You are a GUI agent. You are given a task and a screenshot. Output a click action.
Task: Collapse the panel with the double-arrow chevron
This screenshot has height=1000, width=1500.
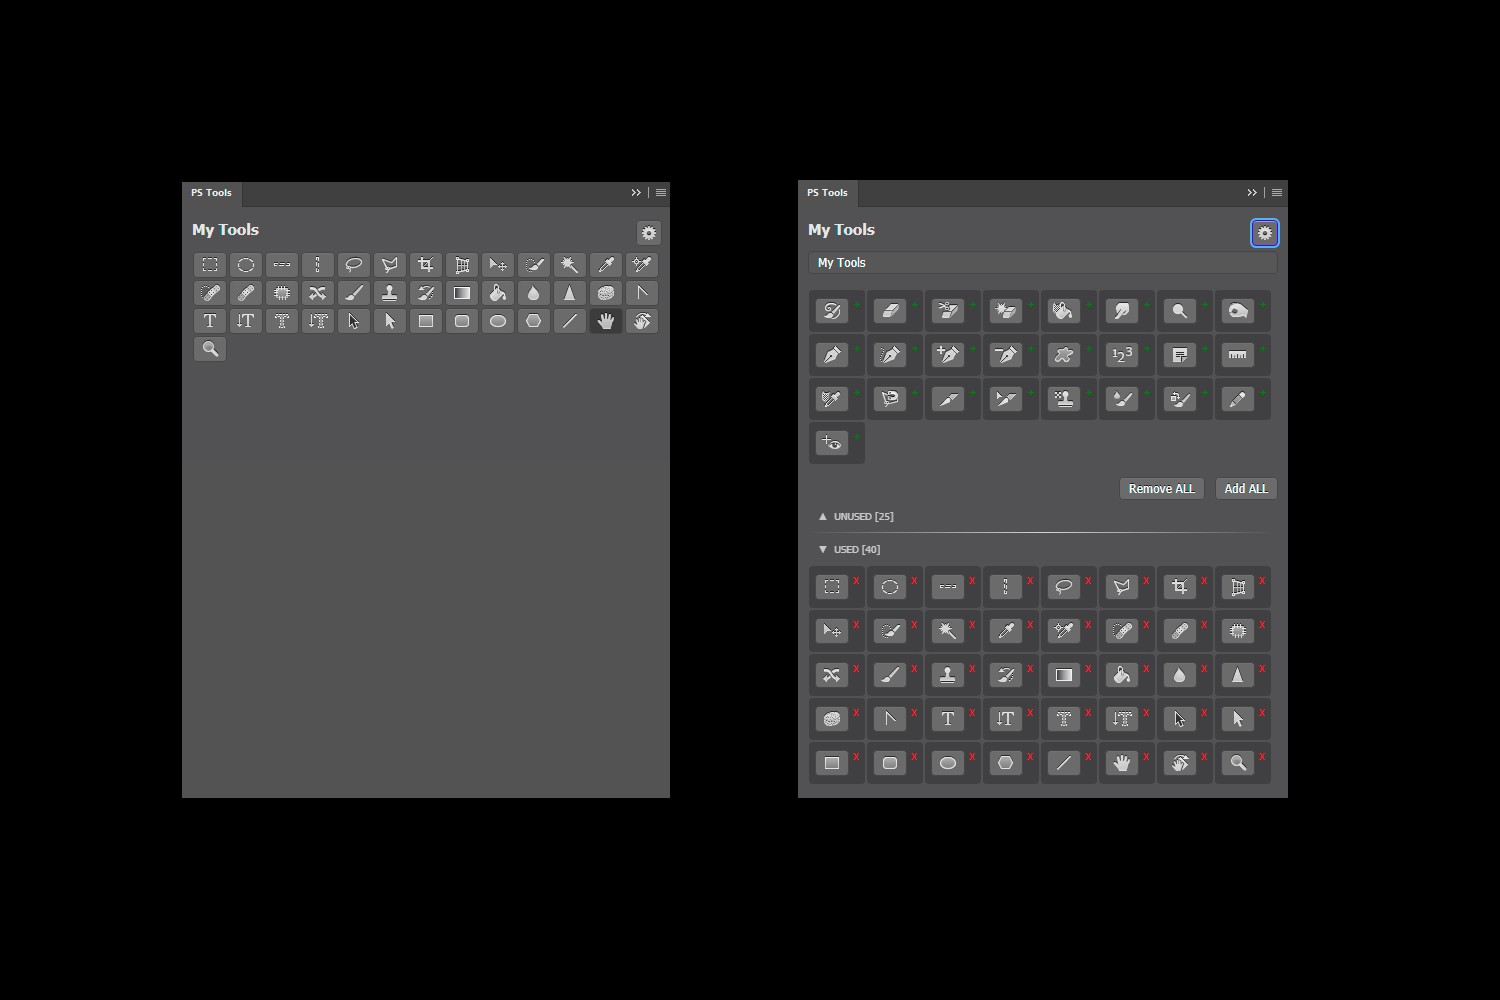1252,192
